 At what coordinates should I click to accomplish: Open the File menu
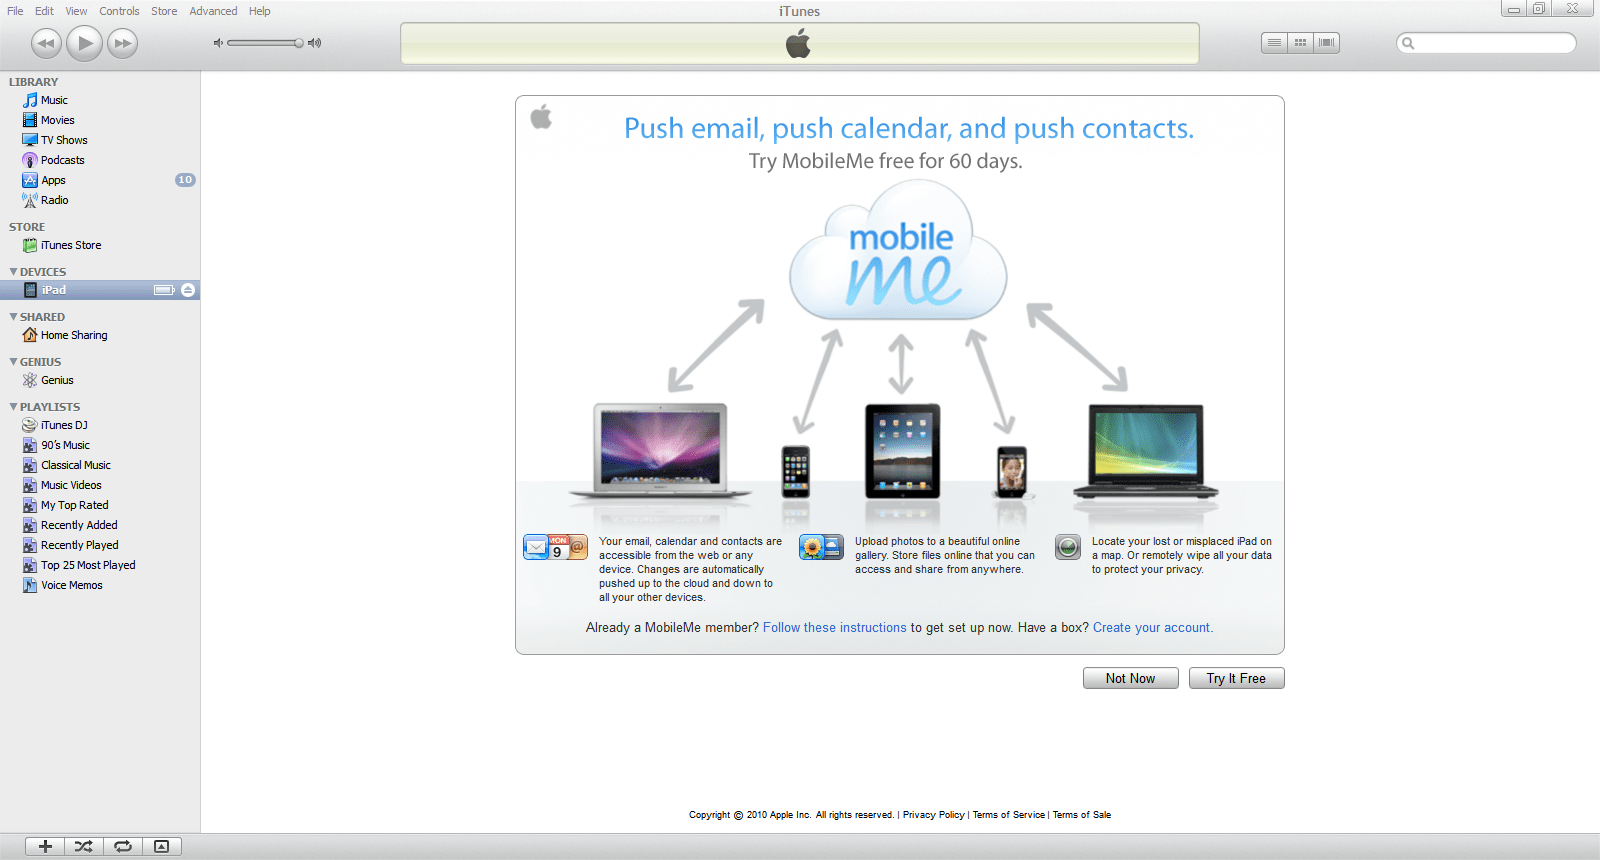point(15,11)
